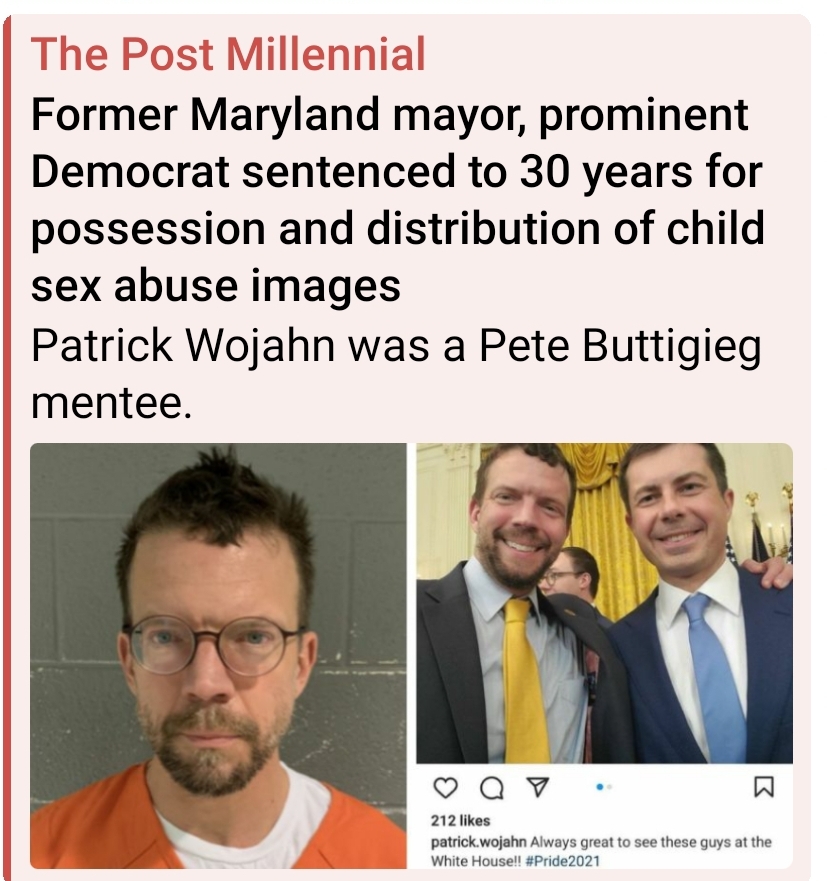The height and width of the screenshot is (881, 827).
Task: Click the red vertical bar beside the card
Action: coord(7,448)
